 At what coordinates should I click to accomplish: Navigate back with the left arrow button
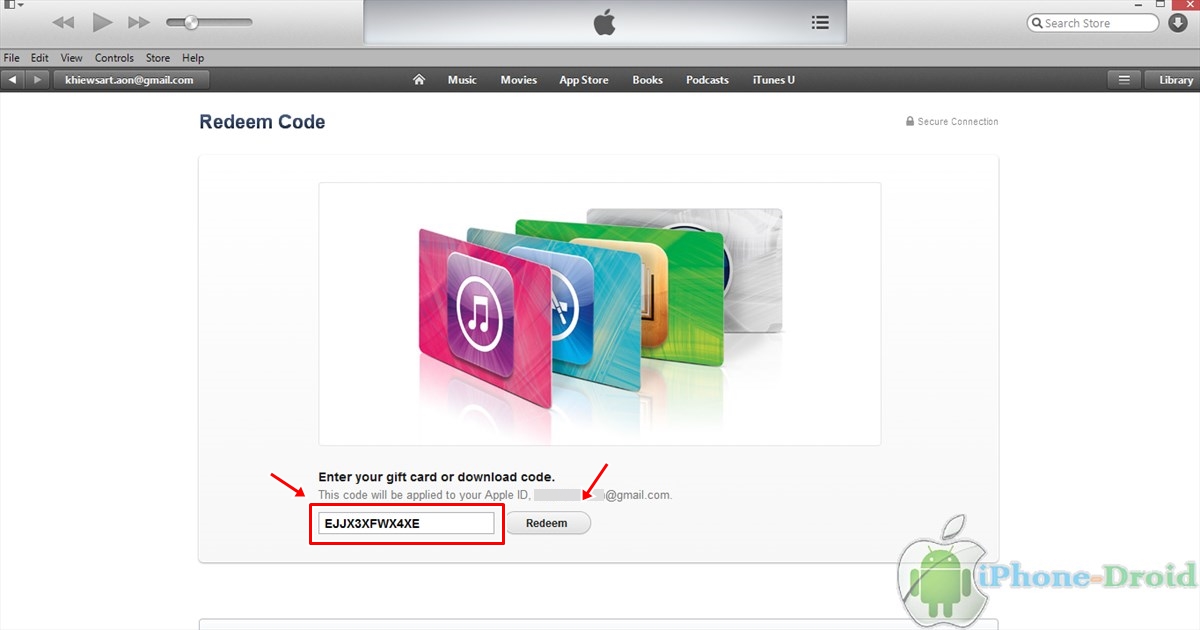(x=13, y=80)
